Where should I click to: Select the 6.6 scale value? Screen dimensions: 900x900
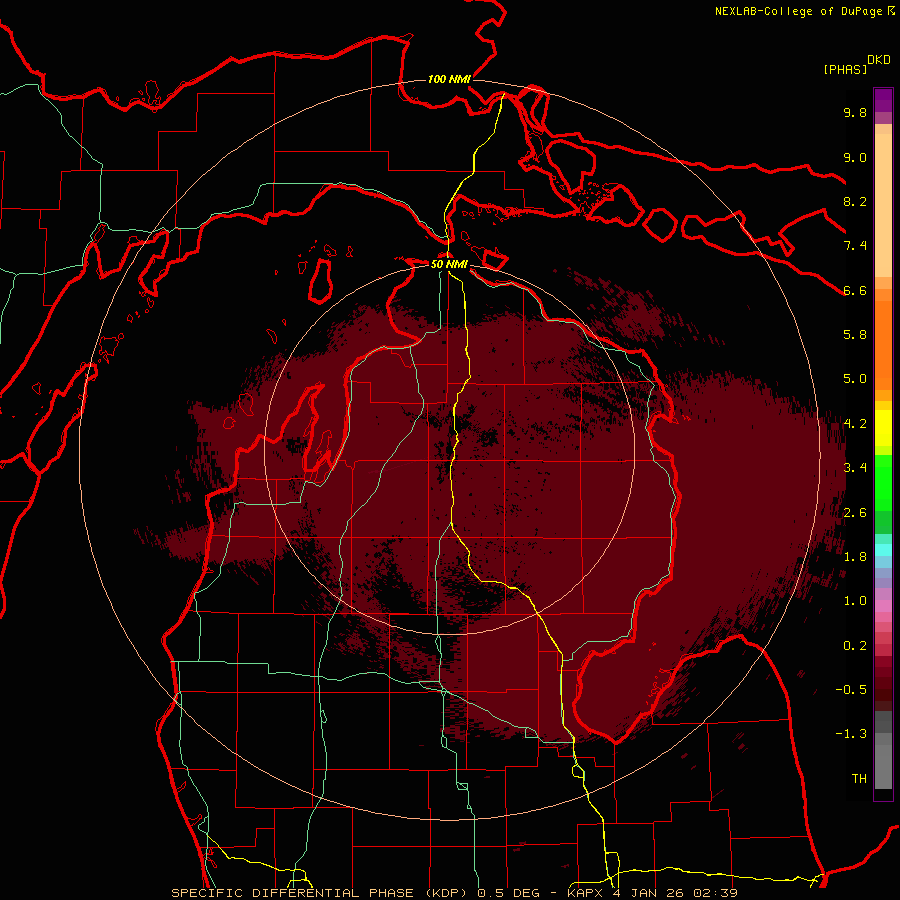click(x=855, y=290)
